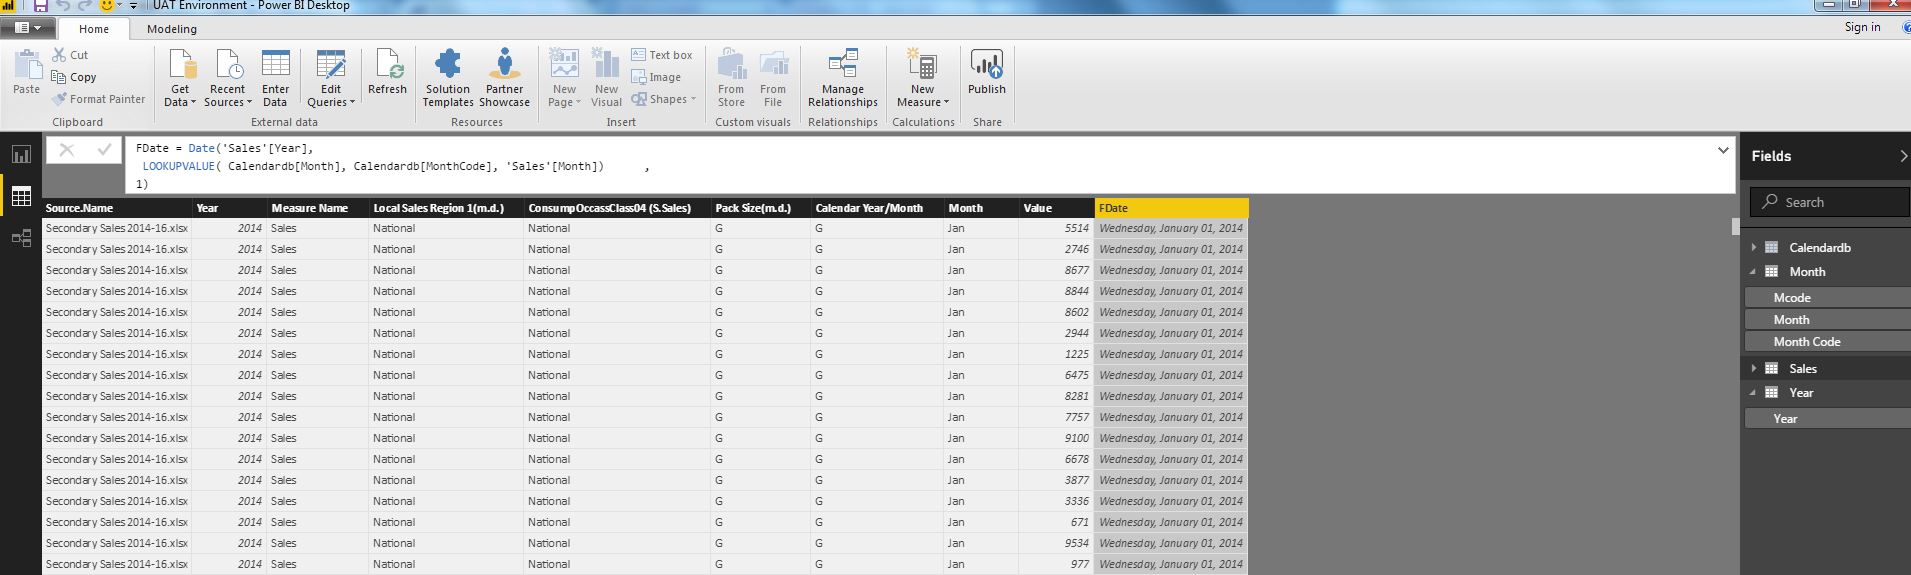
Task: Click the Paste icon in Clipboard group
Action: coord(26,66)
